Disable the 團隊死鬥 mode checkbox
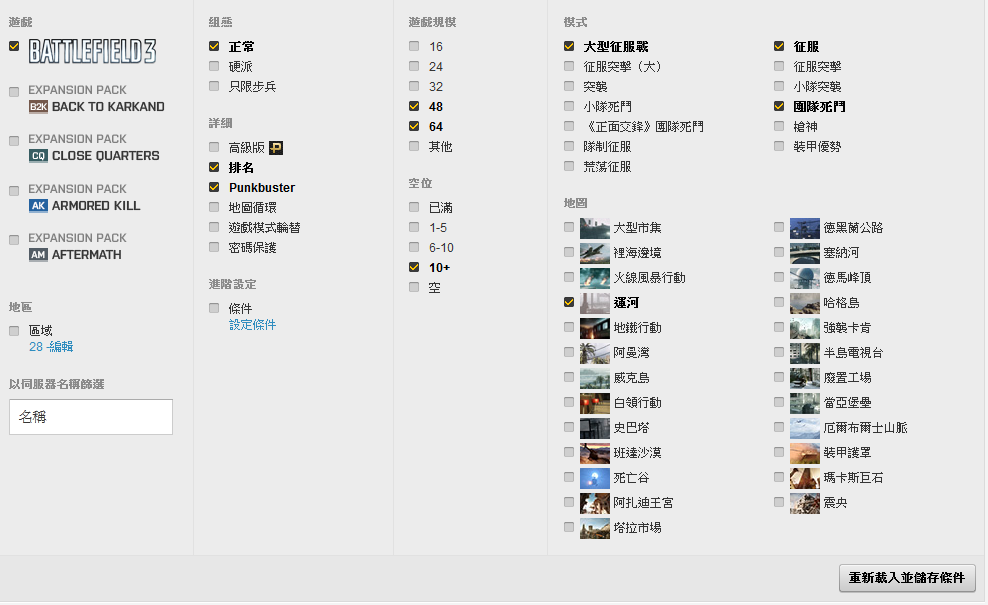This screenshot has height=605, width=988. click(779, 106)
